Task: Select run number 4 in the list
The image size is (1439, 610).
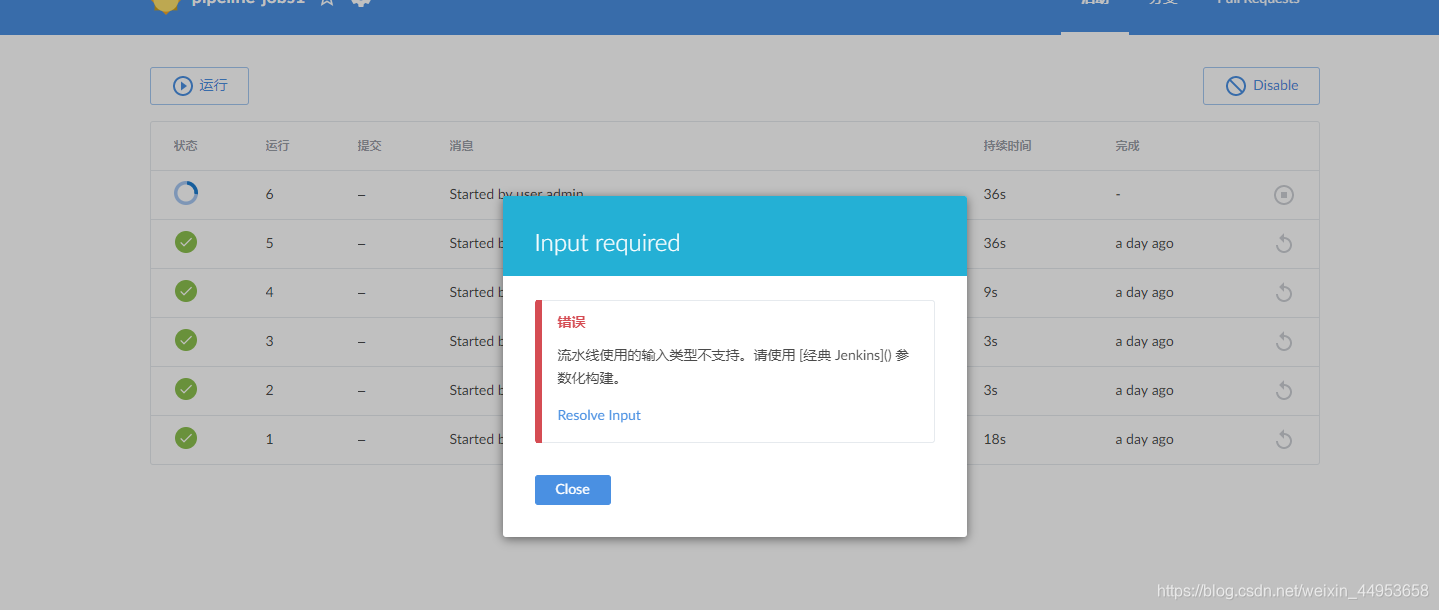Action: (x=270, y=293)
